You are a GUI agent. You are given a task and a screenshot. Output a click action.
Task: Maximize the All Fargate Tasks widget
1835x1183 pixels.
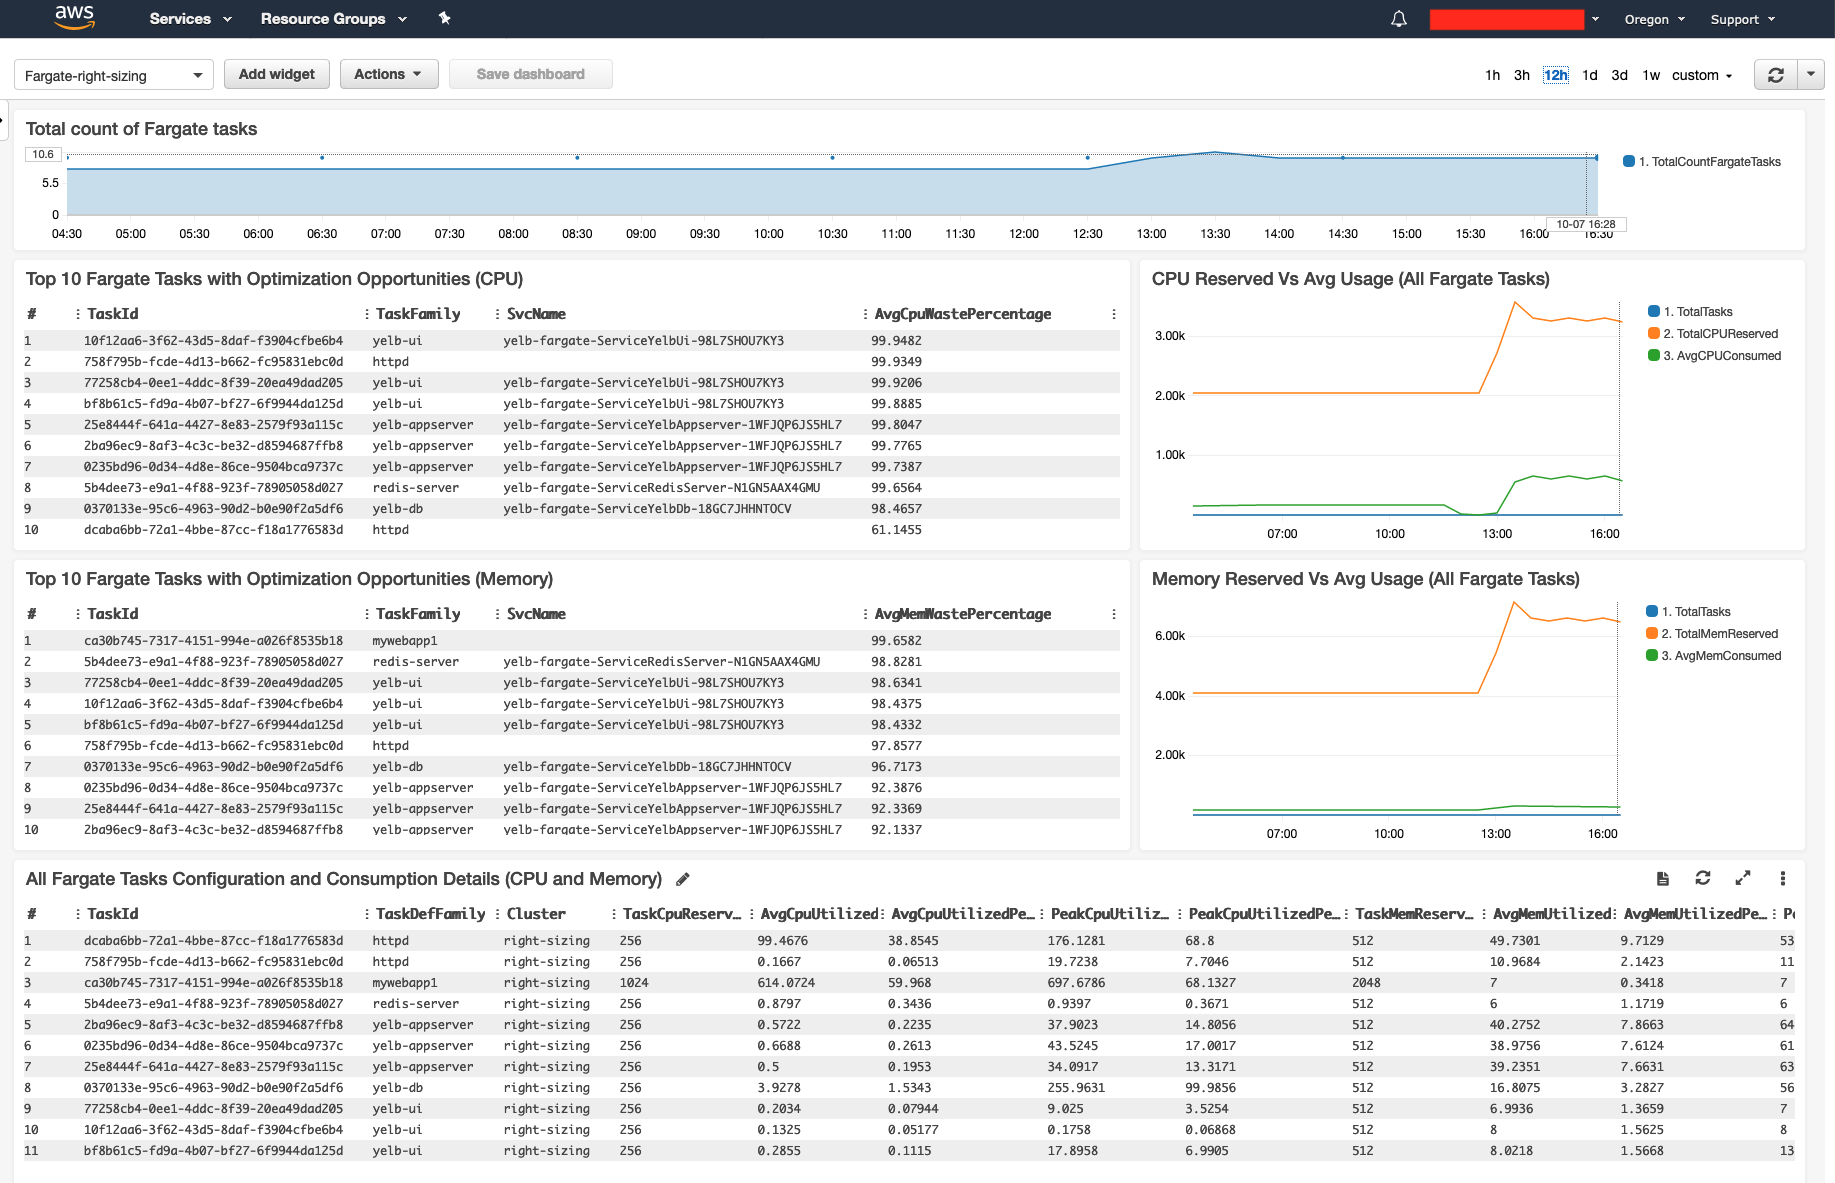point(1743,878)
